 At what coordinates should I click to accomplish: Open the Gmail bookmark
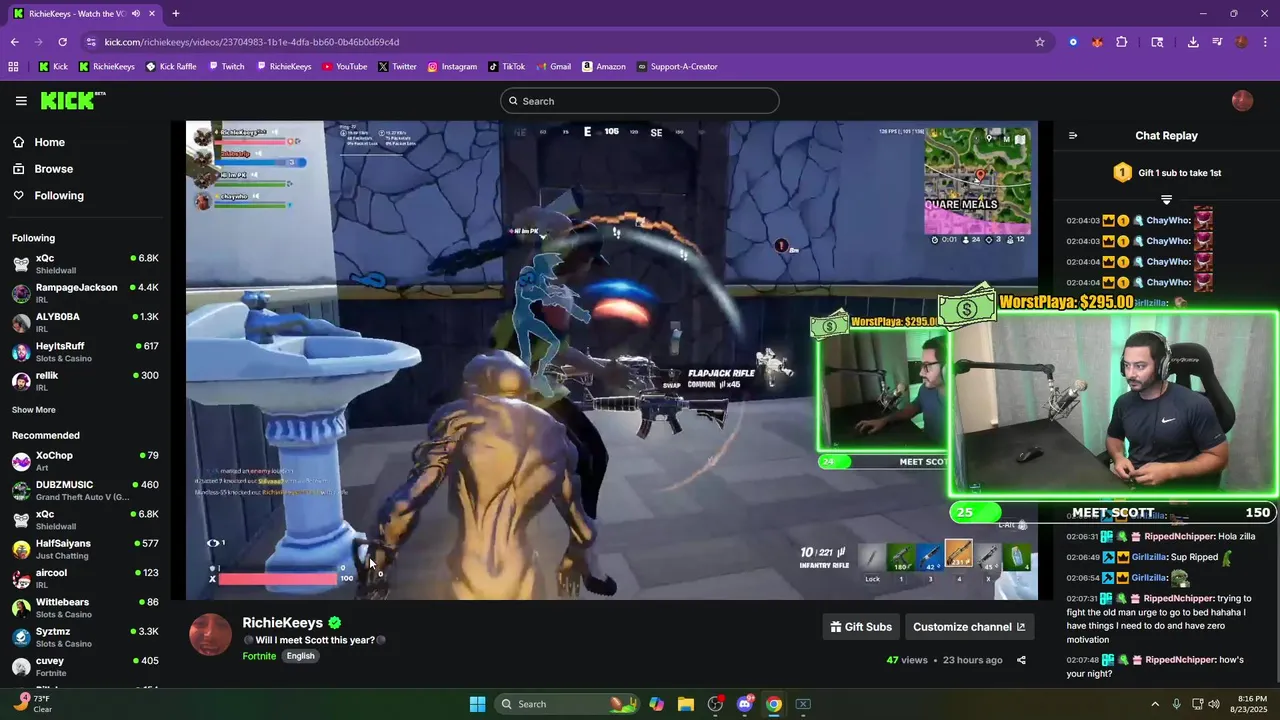coord(553,67)
